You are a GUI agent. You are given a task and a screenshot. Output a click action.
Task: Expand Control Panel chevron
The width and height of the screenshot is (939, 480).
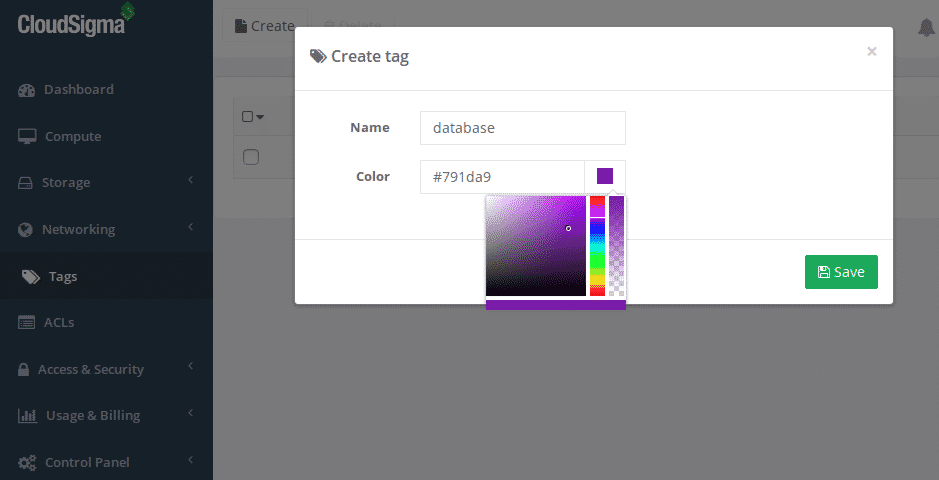pos(190,460)
